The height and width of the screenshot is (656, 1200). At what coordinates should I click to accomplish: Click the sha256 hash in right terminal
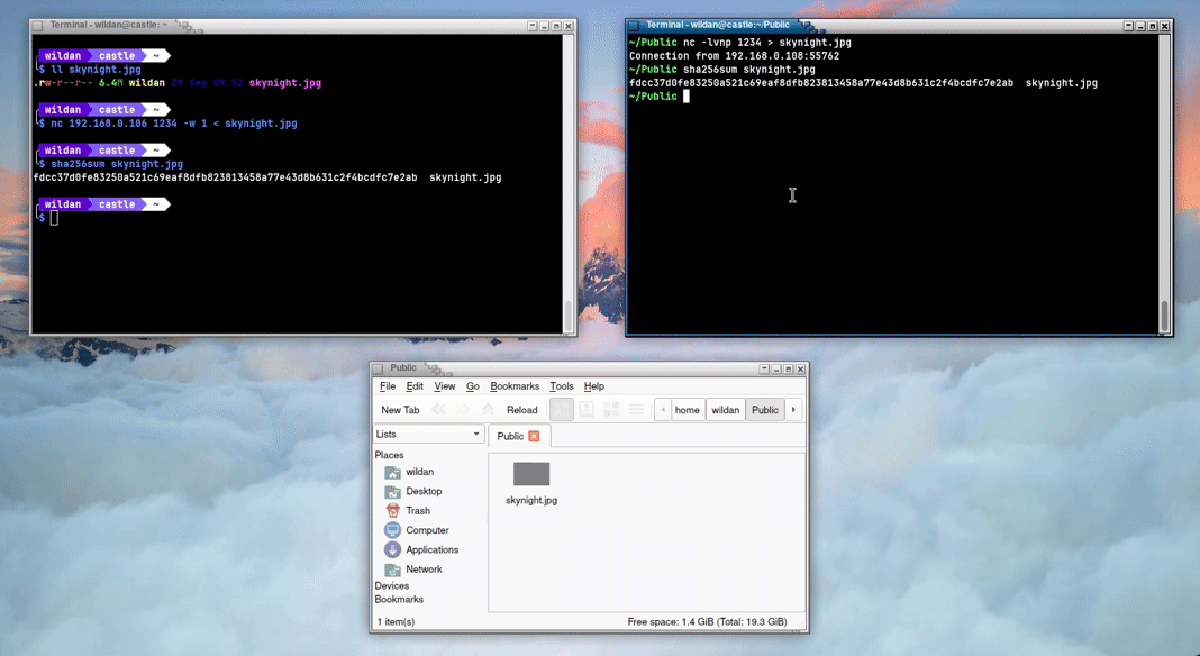(x=821, y=83)
